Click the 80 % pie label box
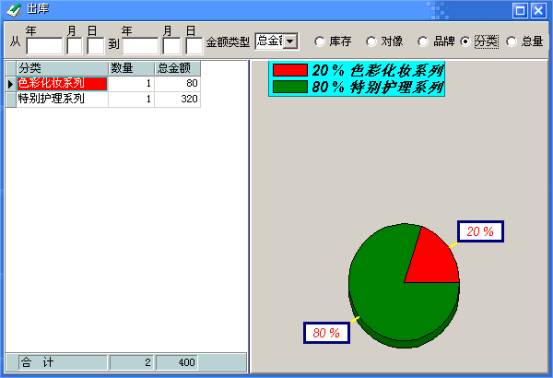This screenshot has width=553, height=378. coord(327,333)
